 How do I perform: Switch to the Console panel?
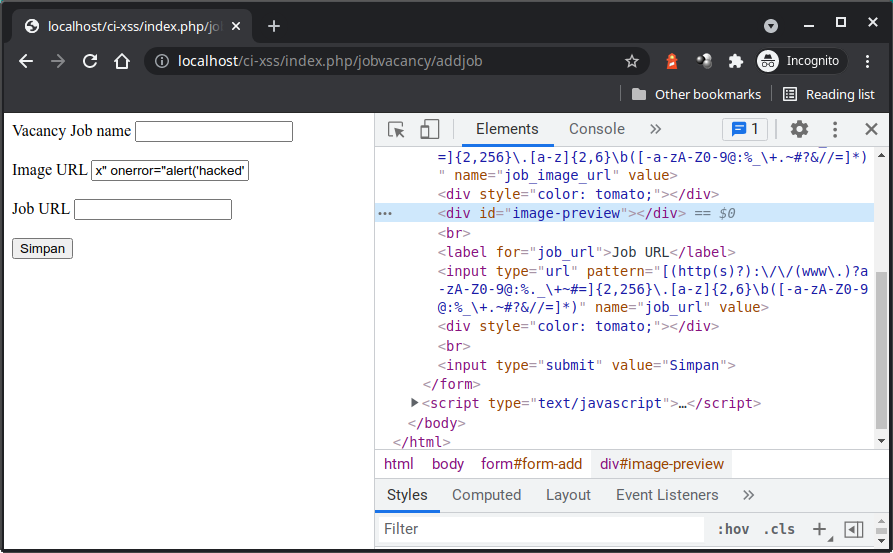pyautogui.click(x=596, y=129)
